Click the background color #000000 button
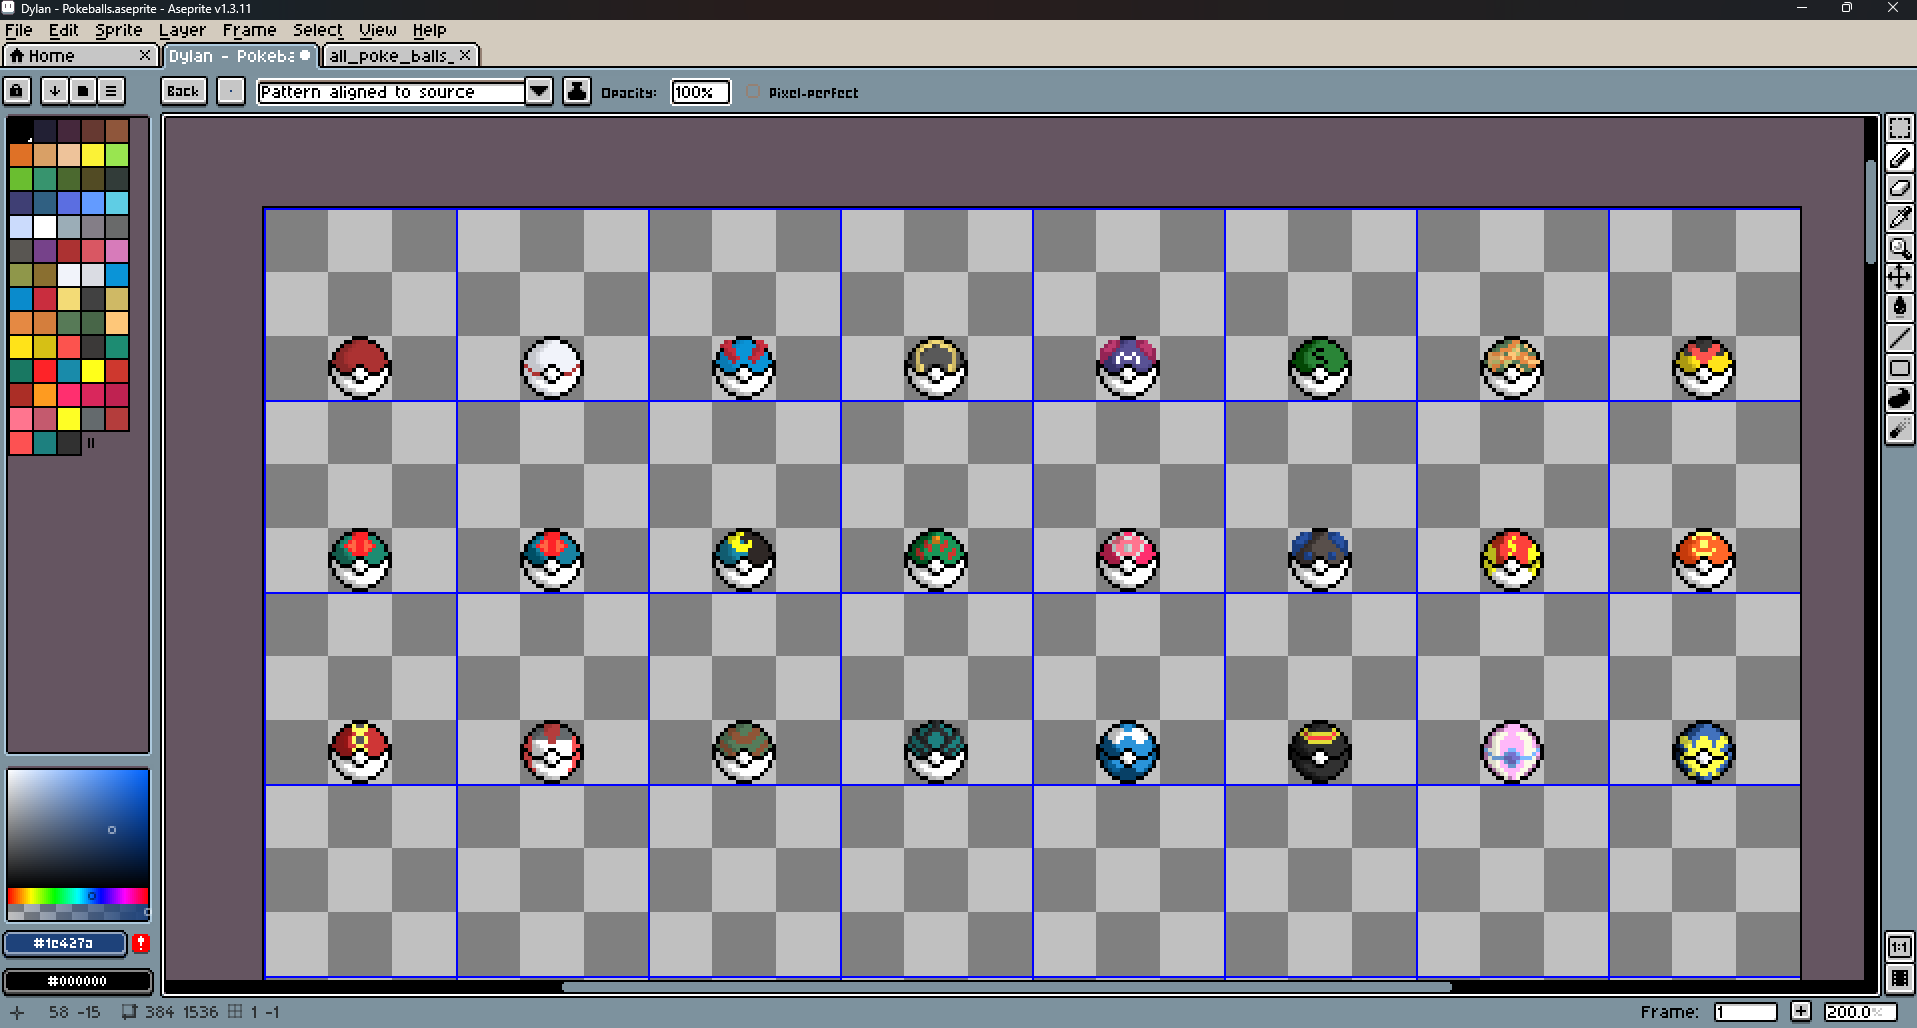 tap(78, 981)
